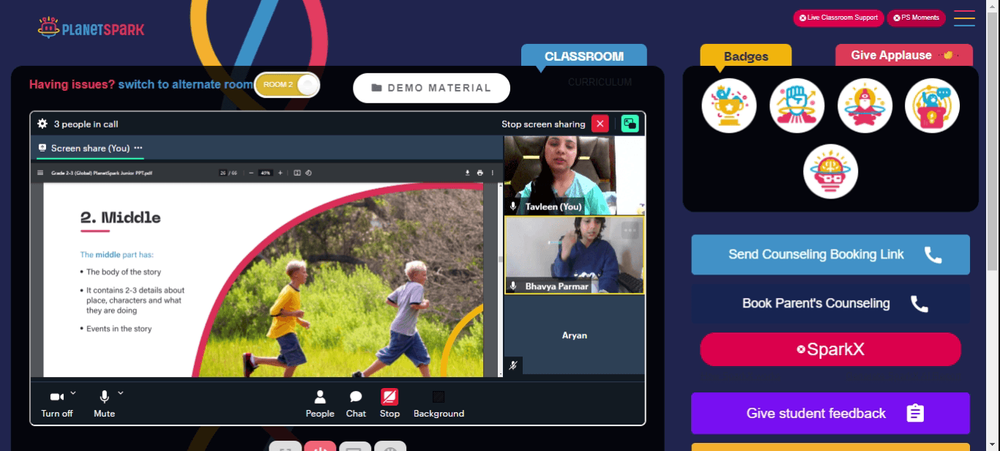Click Give student feedback

click(x=830, y=413)
